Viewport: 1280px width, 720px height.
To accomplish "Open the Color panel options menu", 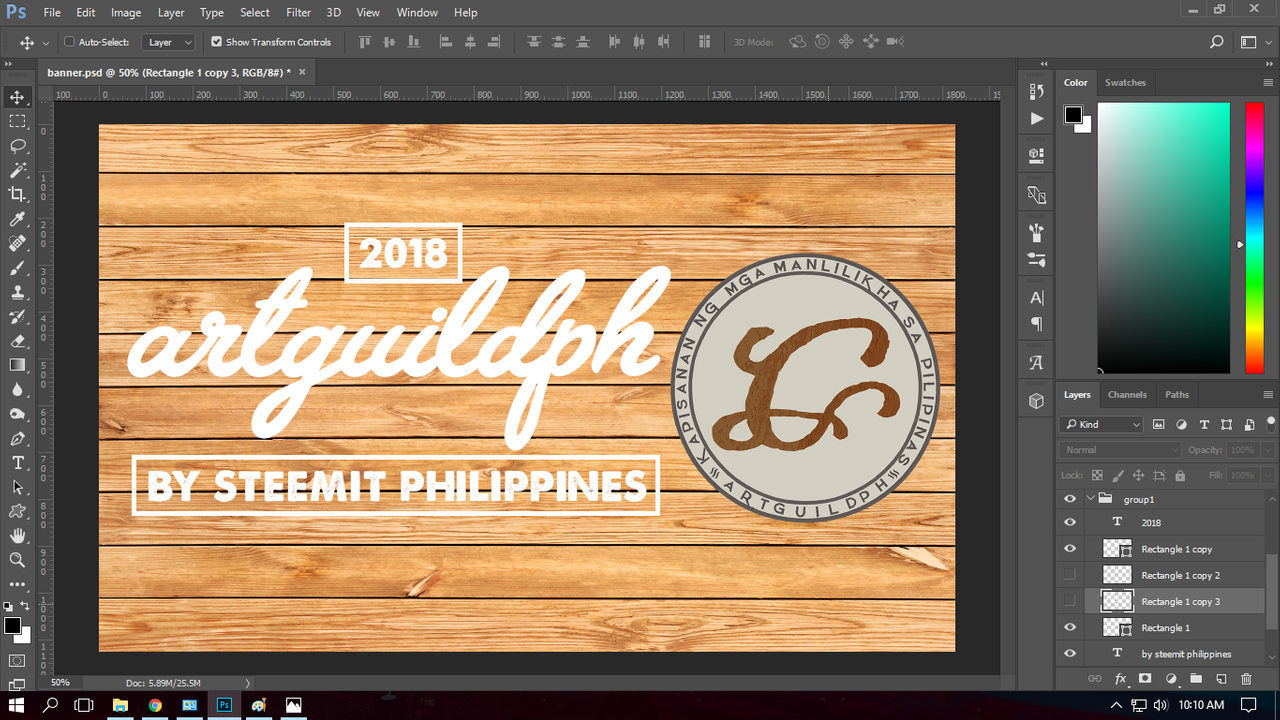I will pos(1268,83).
